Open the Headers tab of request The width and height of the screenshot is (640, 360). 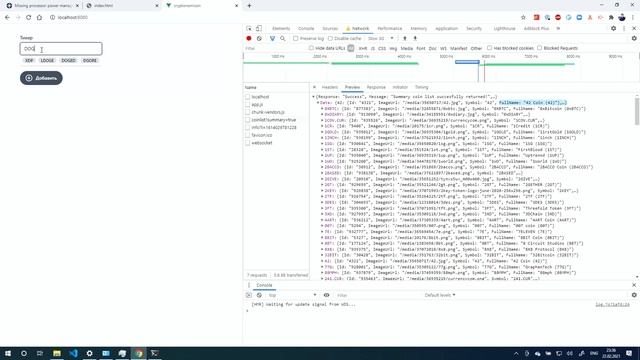click(x=330, y=87)
